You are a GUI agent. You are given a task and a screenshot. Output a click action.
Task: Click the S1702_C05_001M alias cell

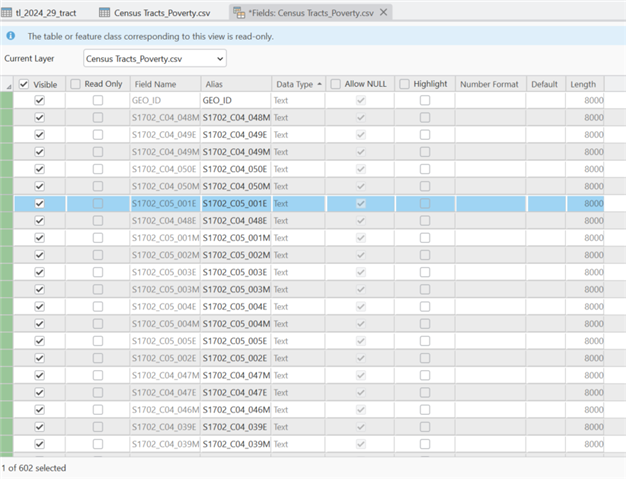(x=236, y=238)
